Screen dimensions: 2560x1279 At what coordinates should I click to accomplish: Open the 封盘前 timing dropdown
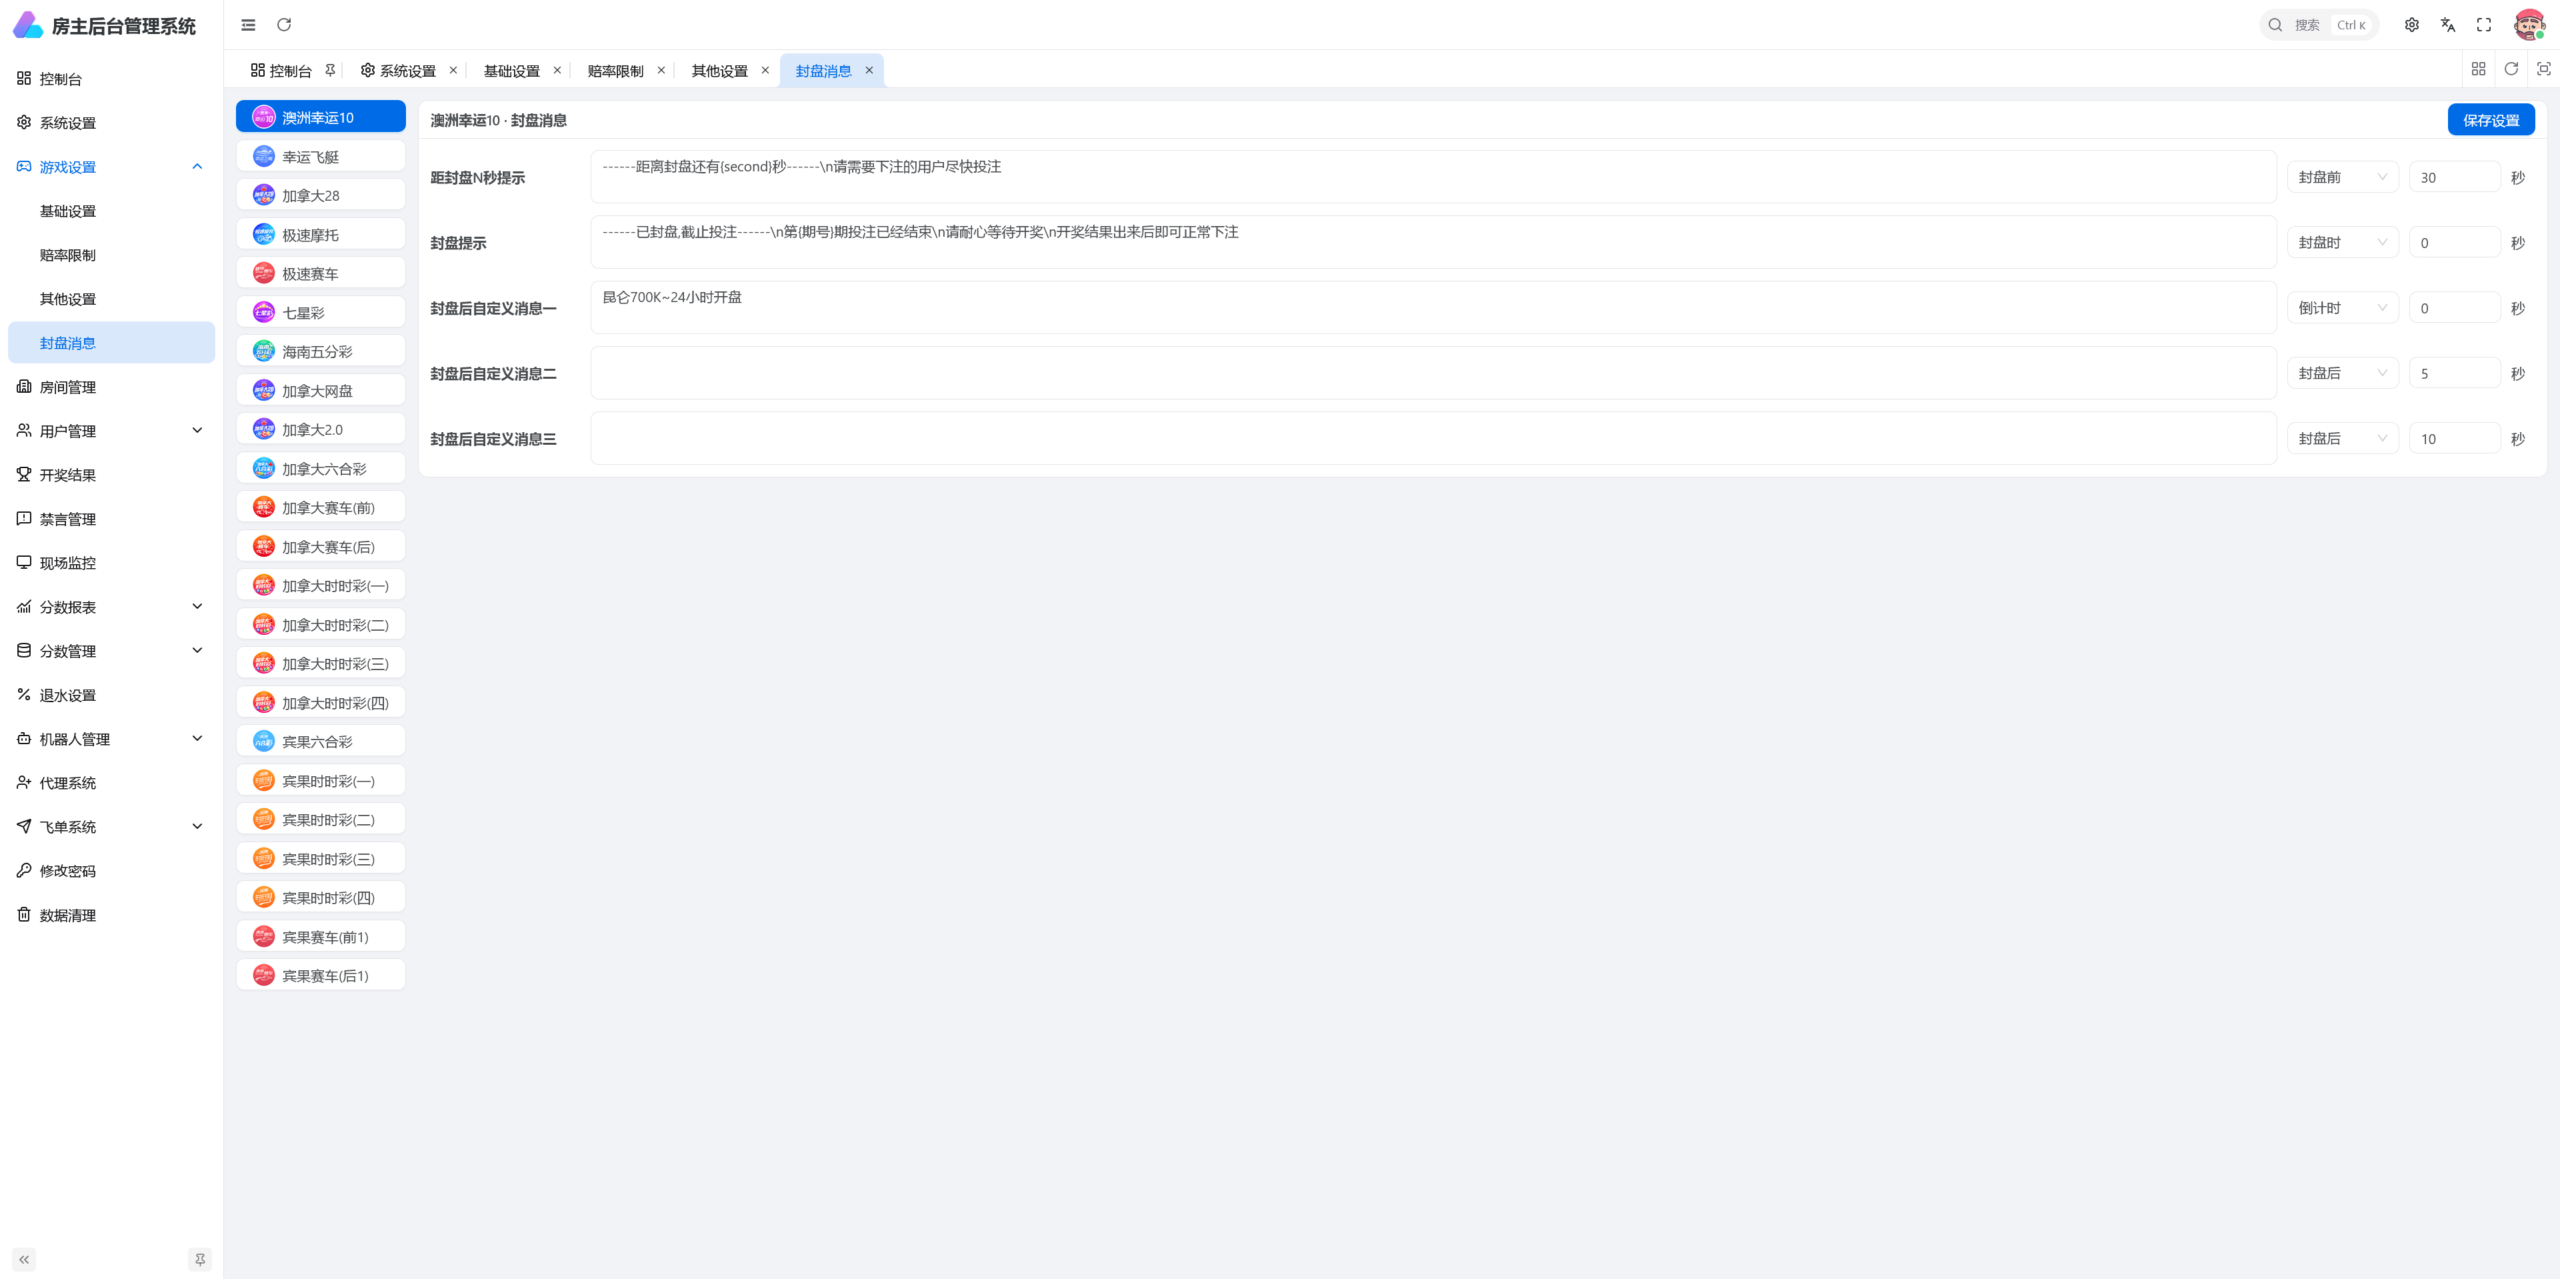click(x=2342, y=177)
